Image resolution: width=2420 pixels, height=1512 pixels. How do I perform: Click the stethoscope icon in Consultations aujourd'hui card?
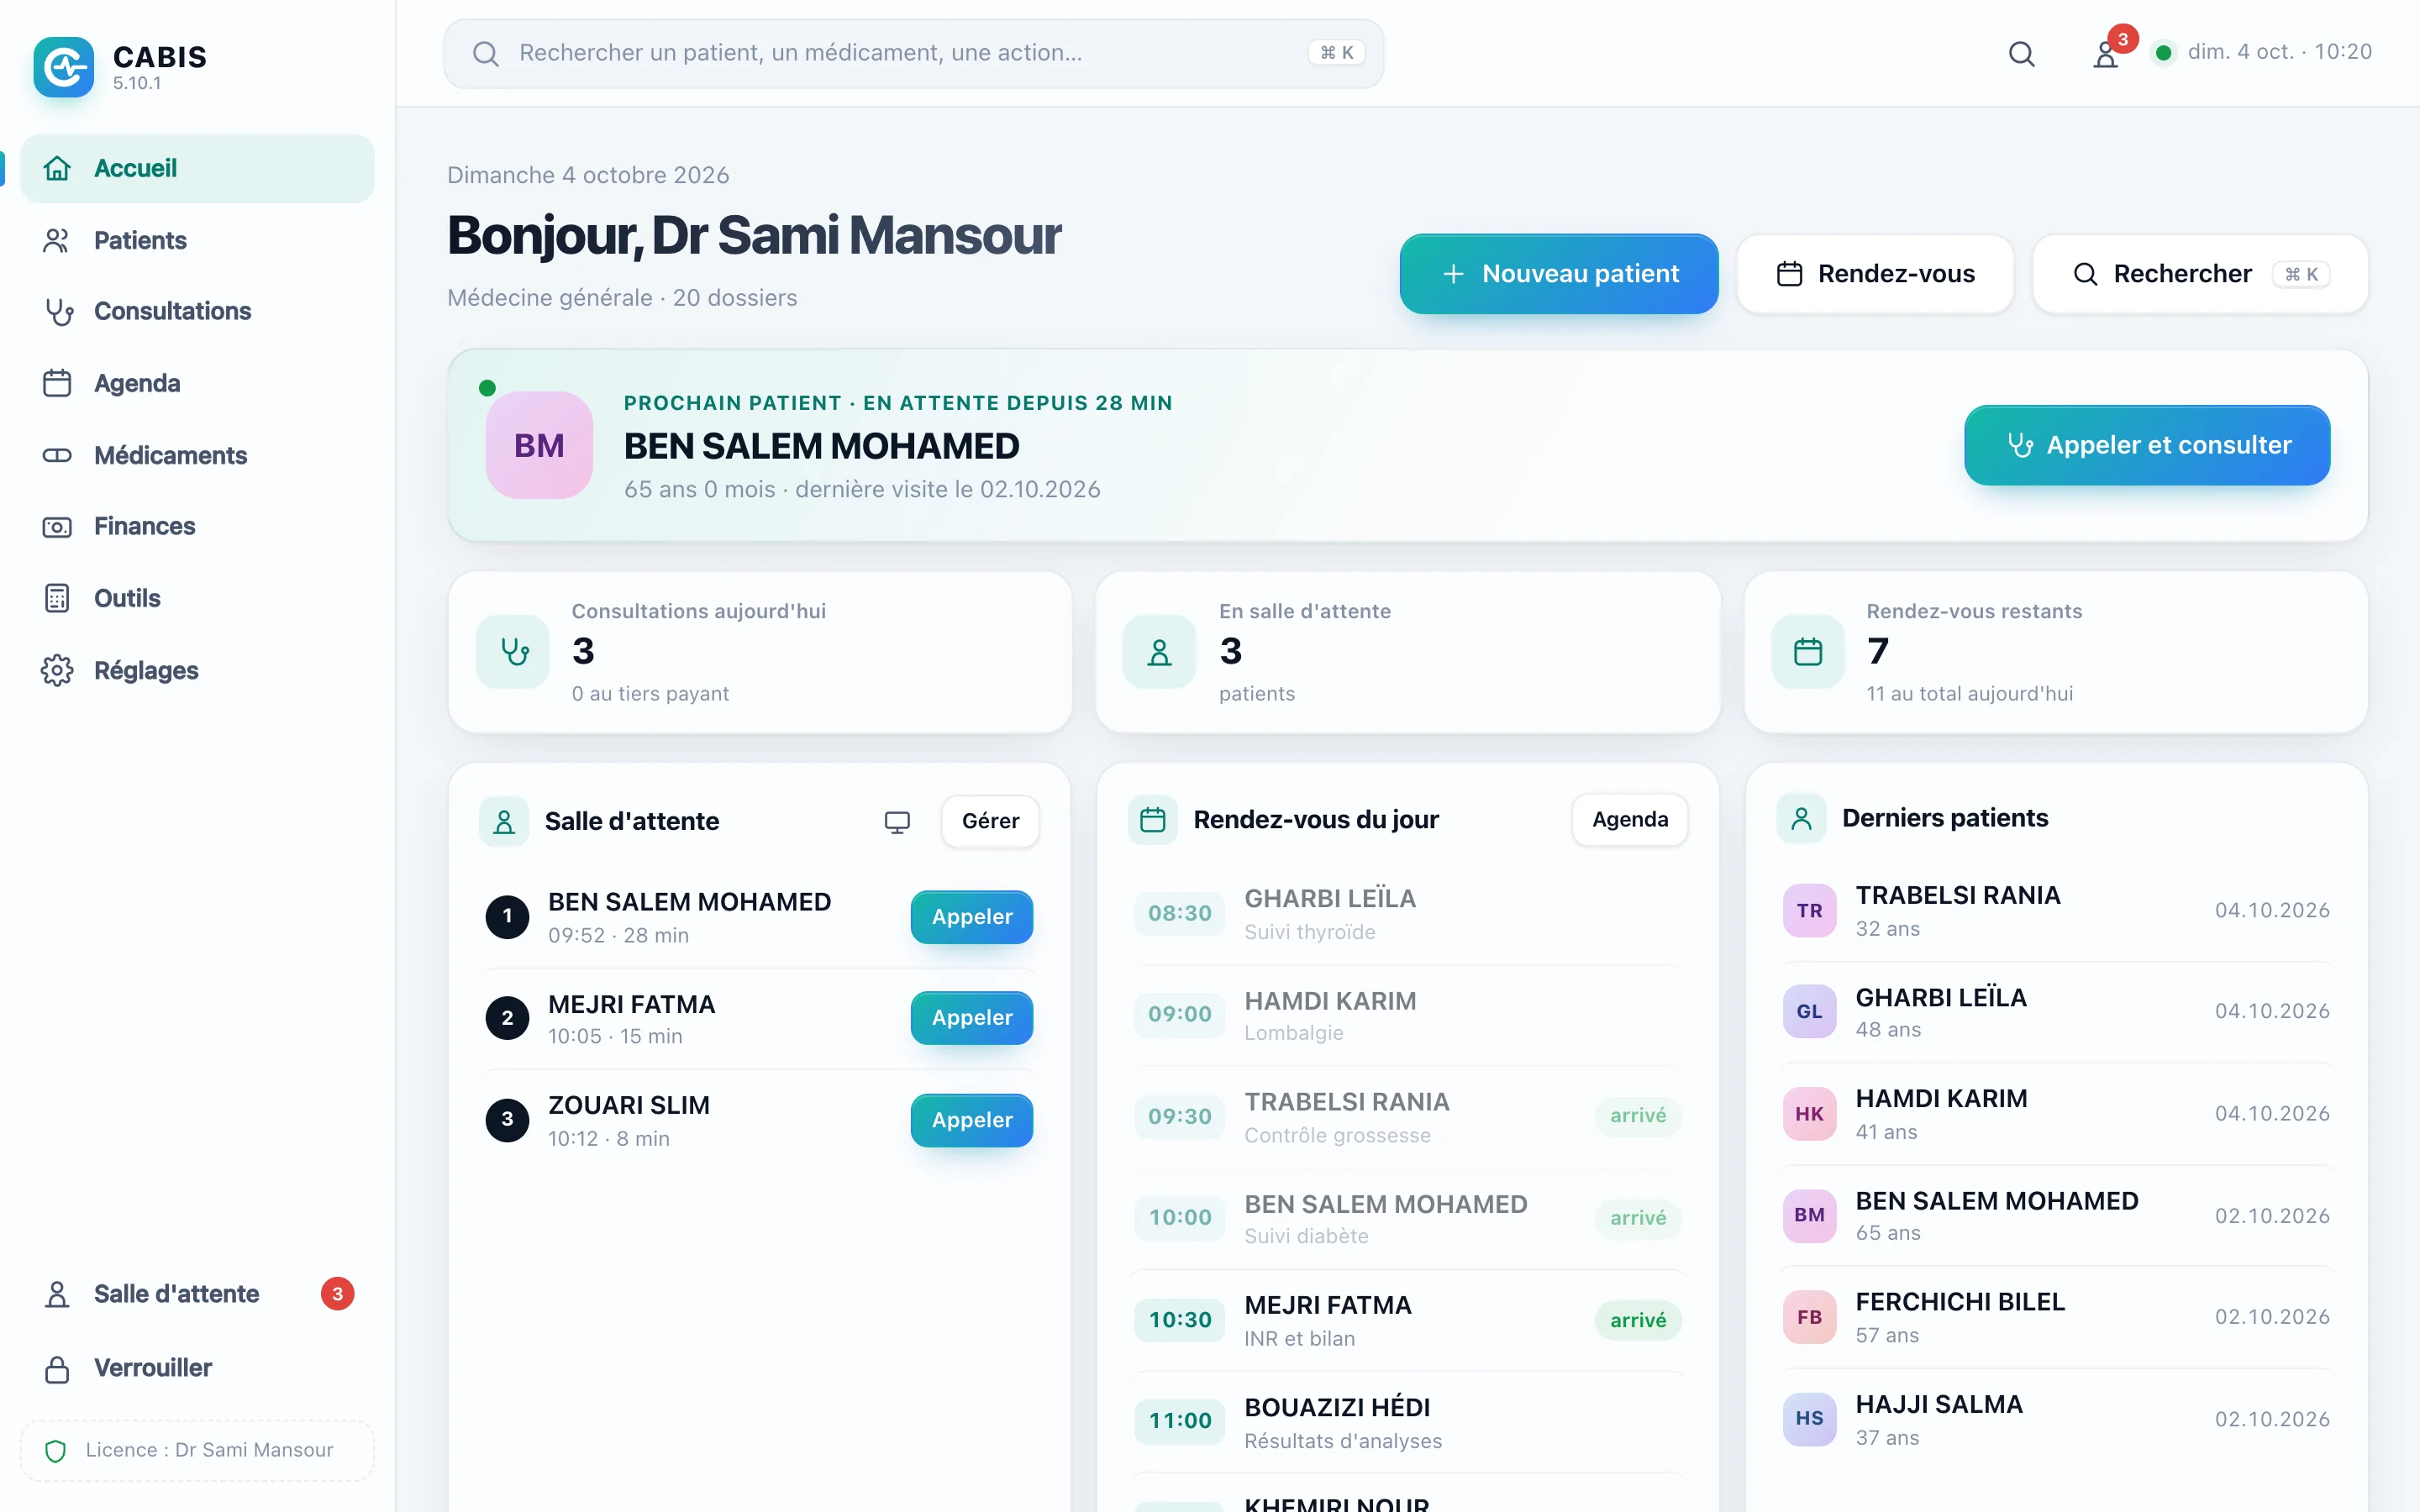point(513,652)
